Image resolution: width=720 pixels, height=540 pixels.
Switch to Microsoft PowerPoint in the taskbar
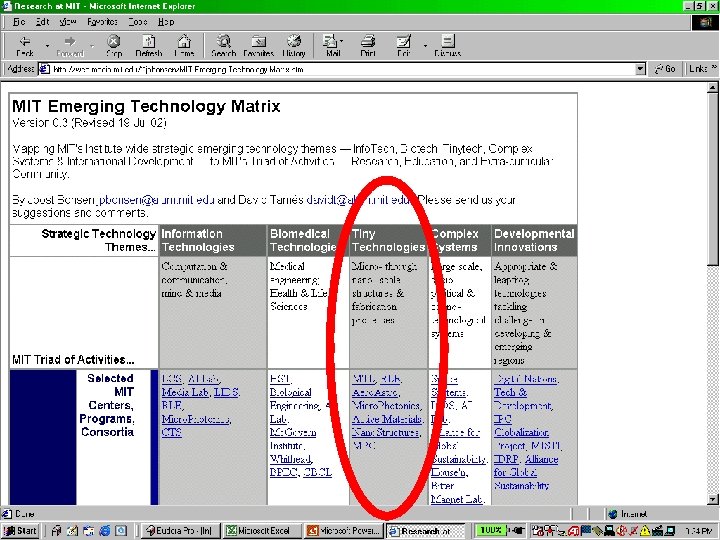344,531
